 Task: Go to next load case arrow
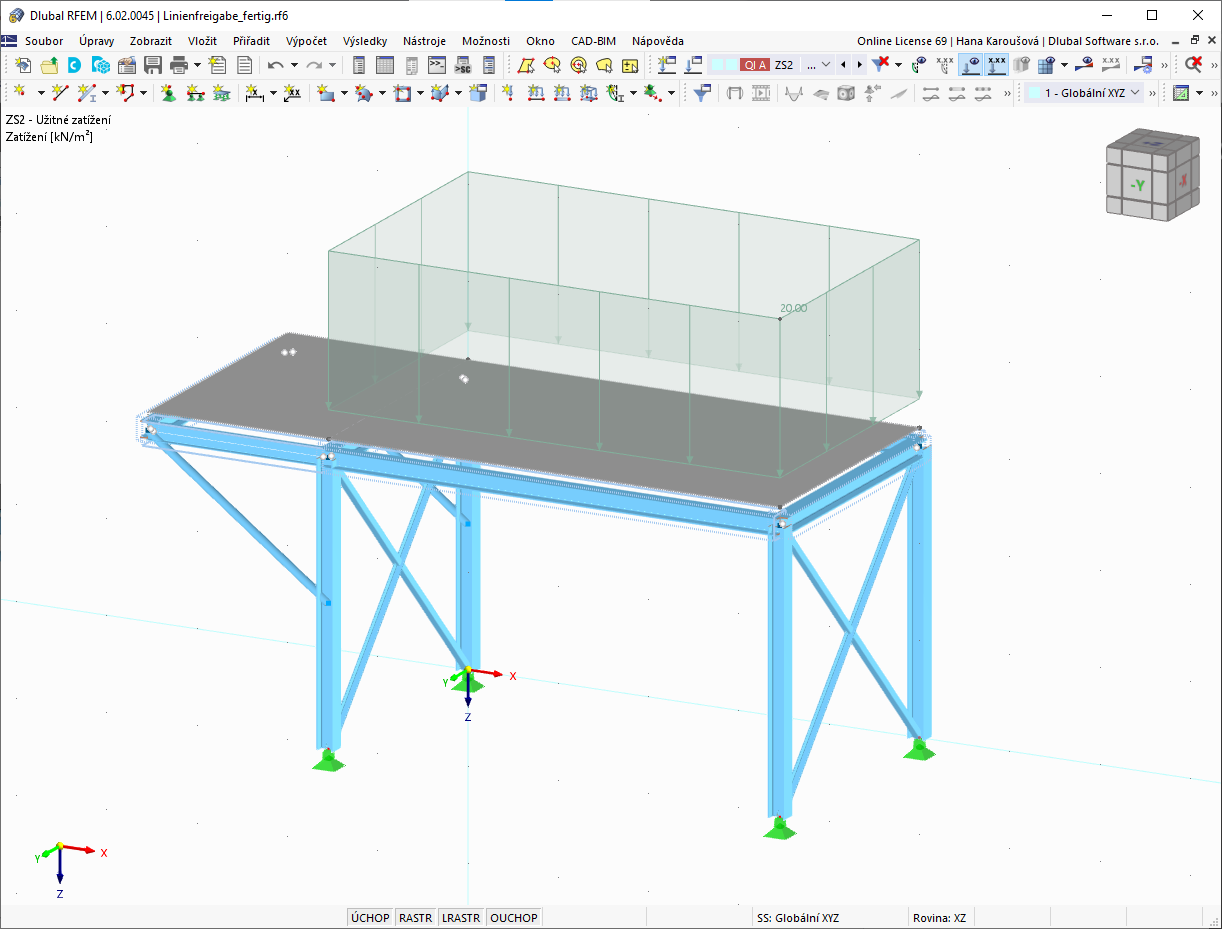[860, 65]
